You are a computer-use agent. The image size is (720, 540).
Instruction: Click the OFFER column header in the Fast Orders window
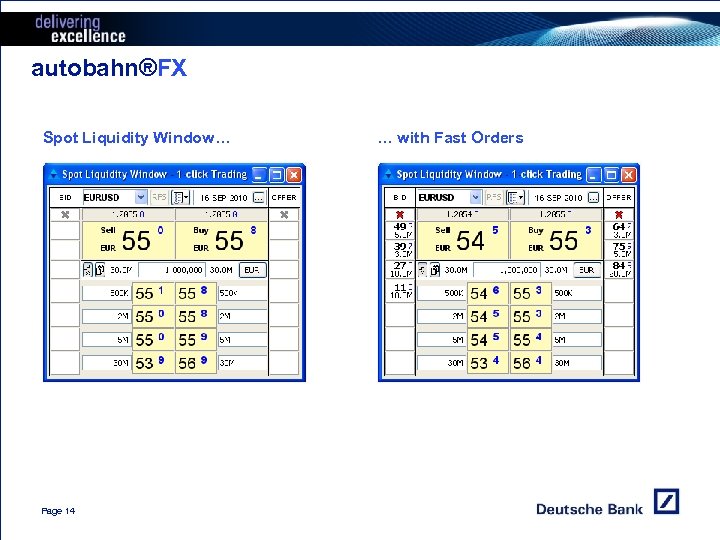[619, 197]
